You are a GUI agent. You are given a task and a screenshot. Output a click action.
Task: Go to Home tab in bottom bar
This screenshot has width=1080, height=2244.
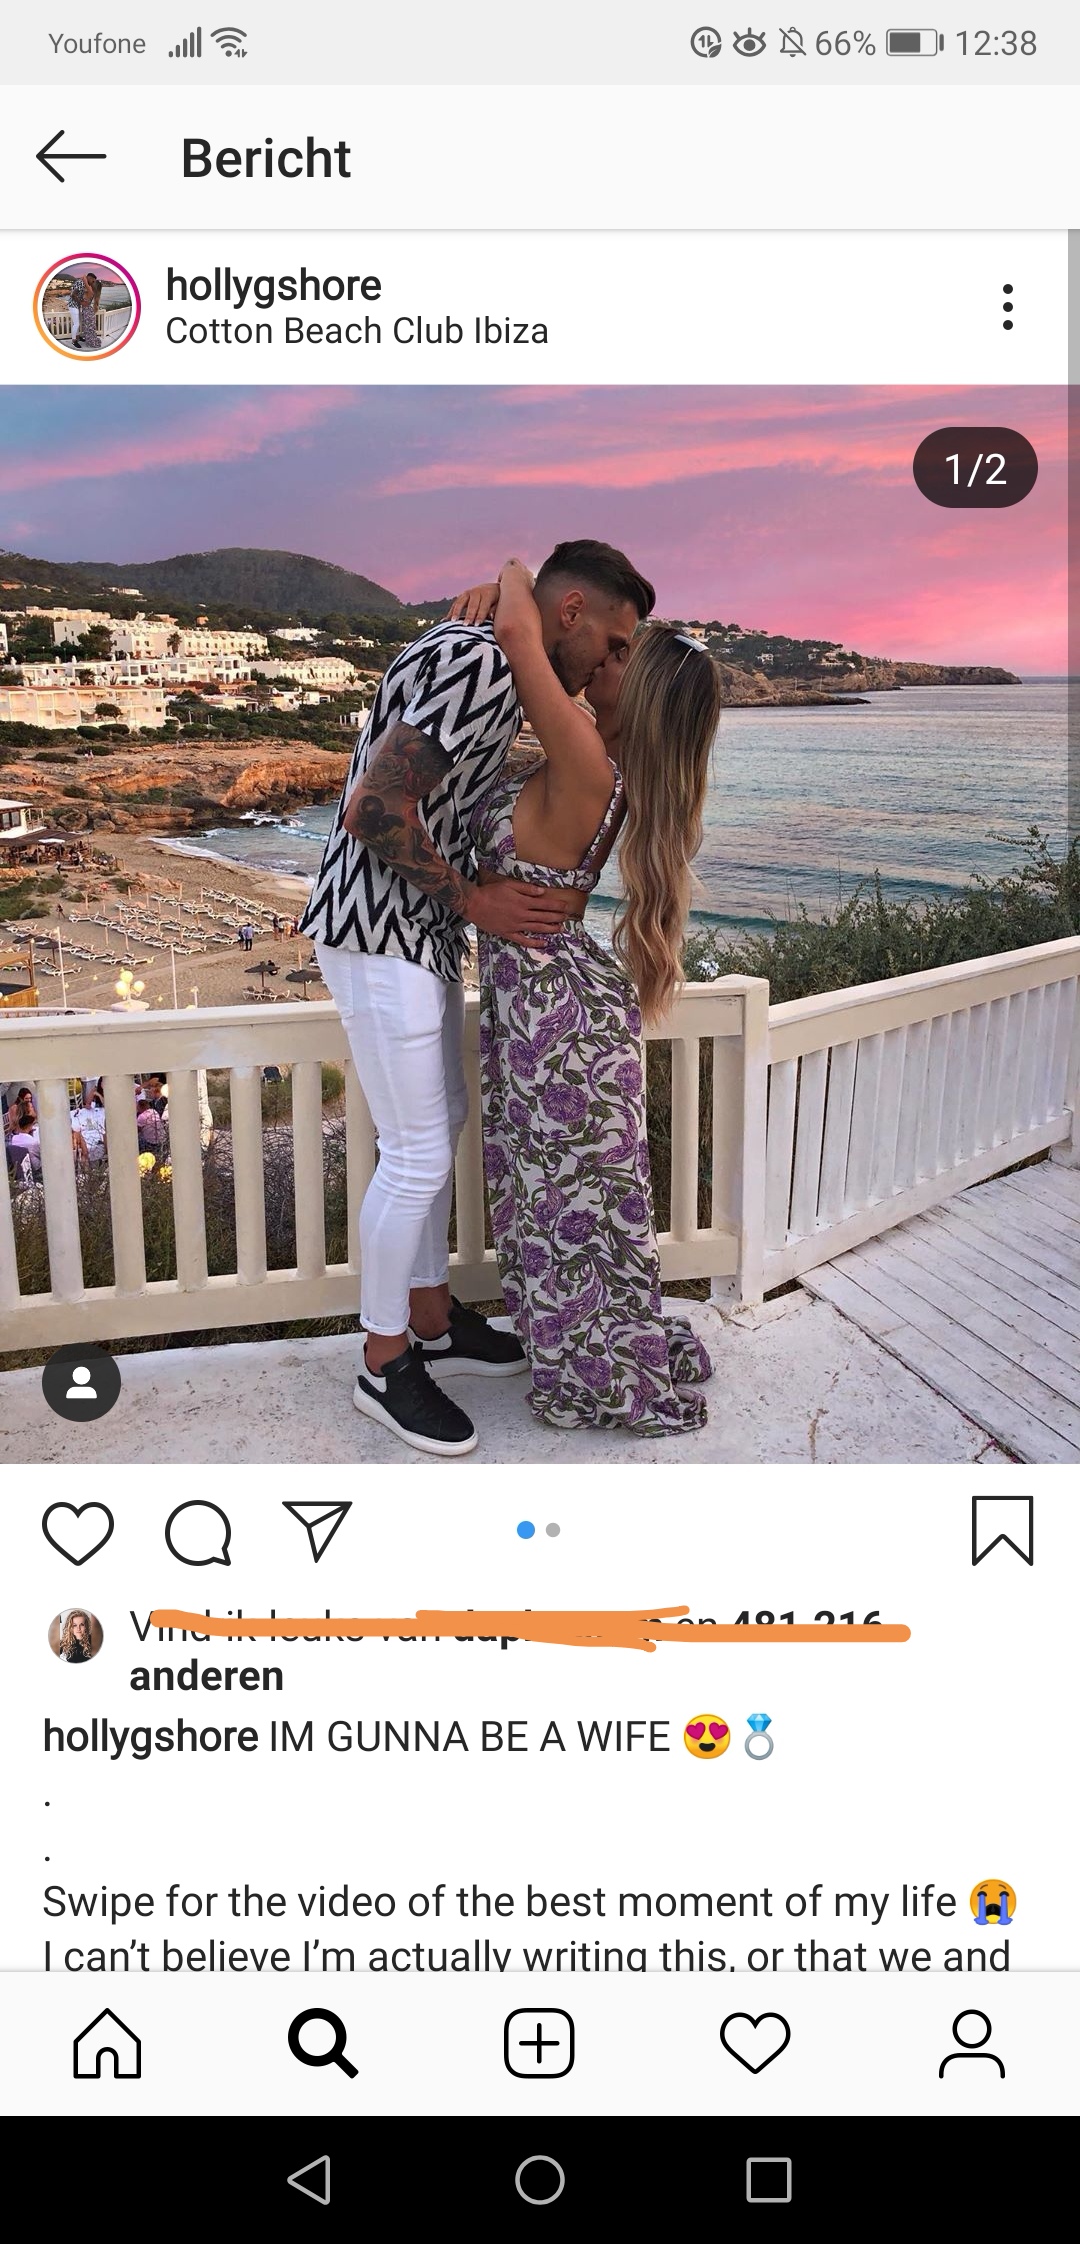[107, 2042]
